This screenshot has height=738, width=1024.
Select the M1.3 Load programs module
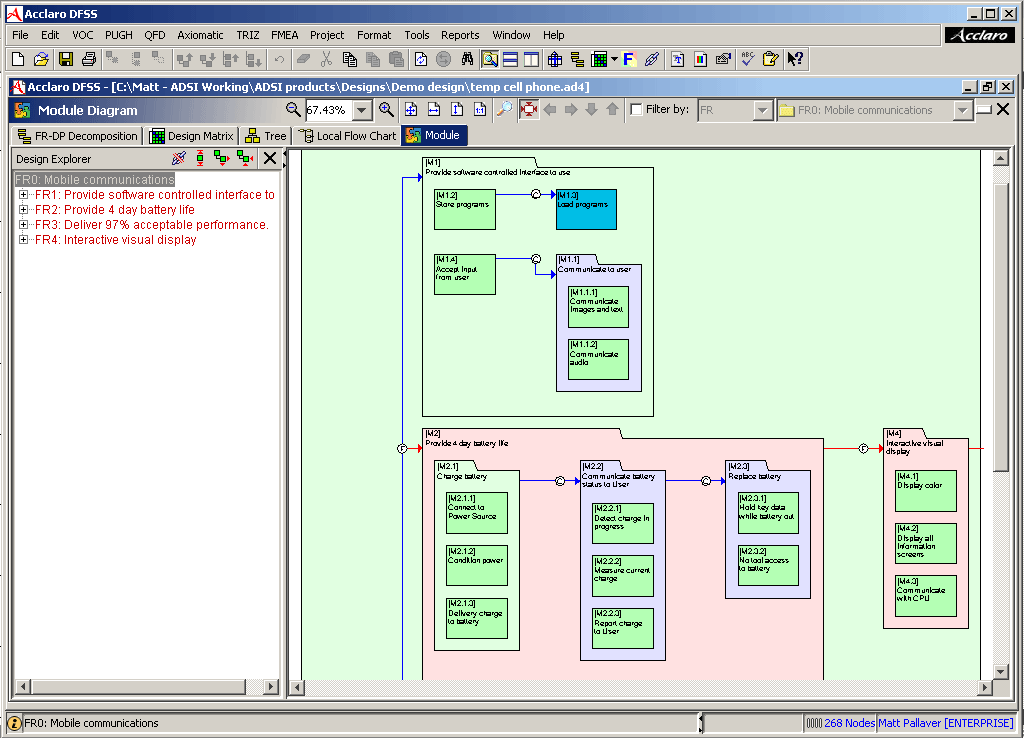pos(586,209)
